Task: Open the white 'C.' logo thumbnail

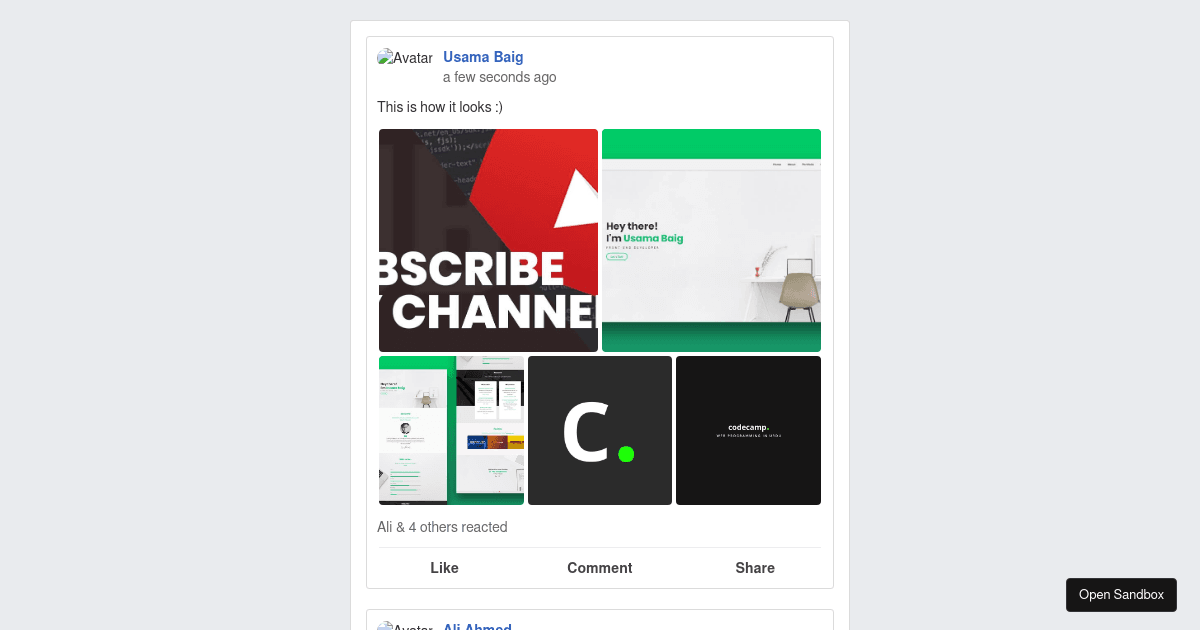Action: 600,430
